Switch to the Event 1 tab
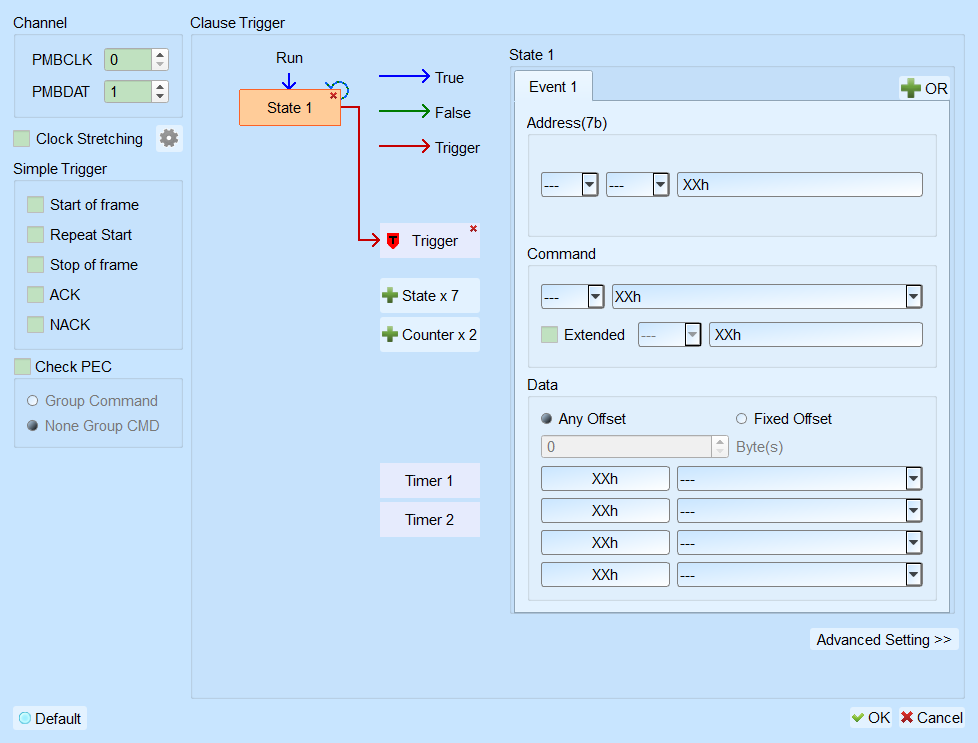Image resolution: width=978 pixels, height=743 pixels. [x=553, y=87]
